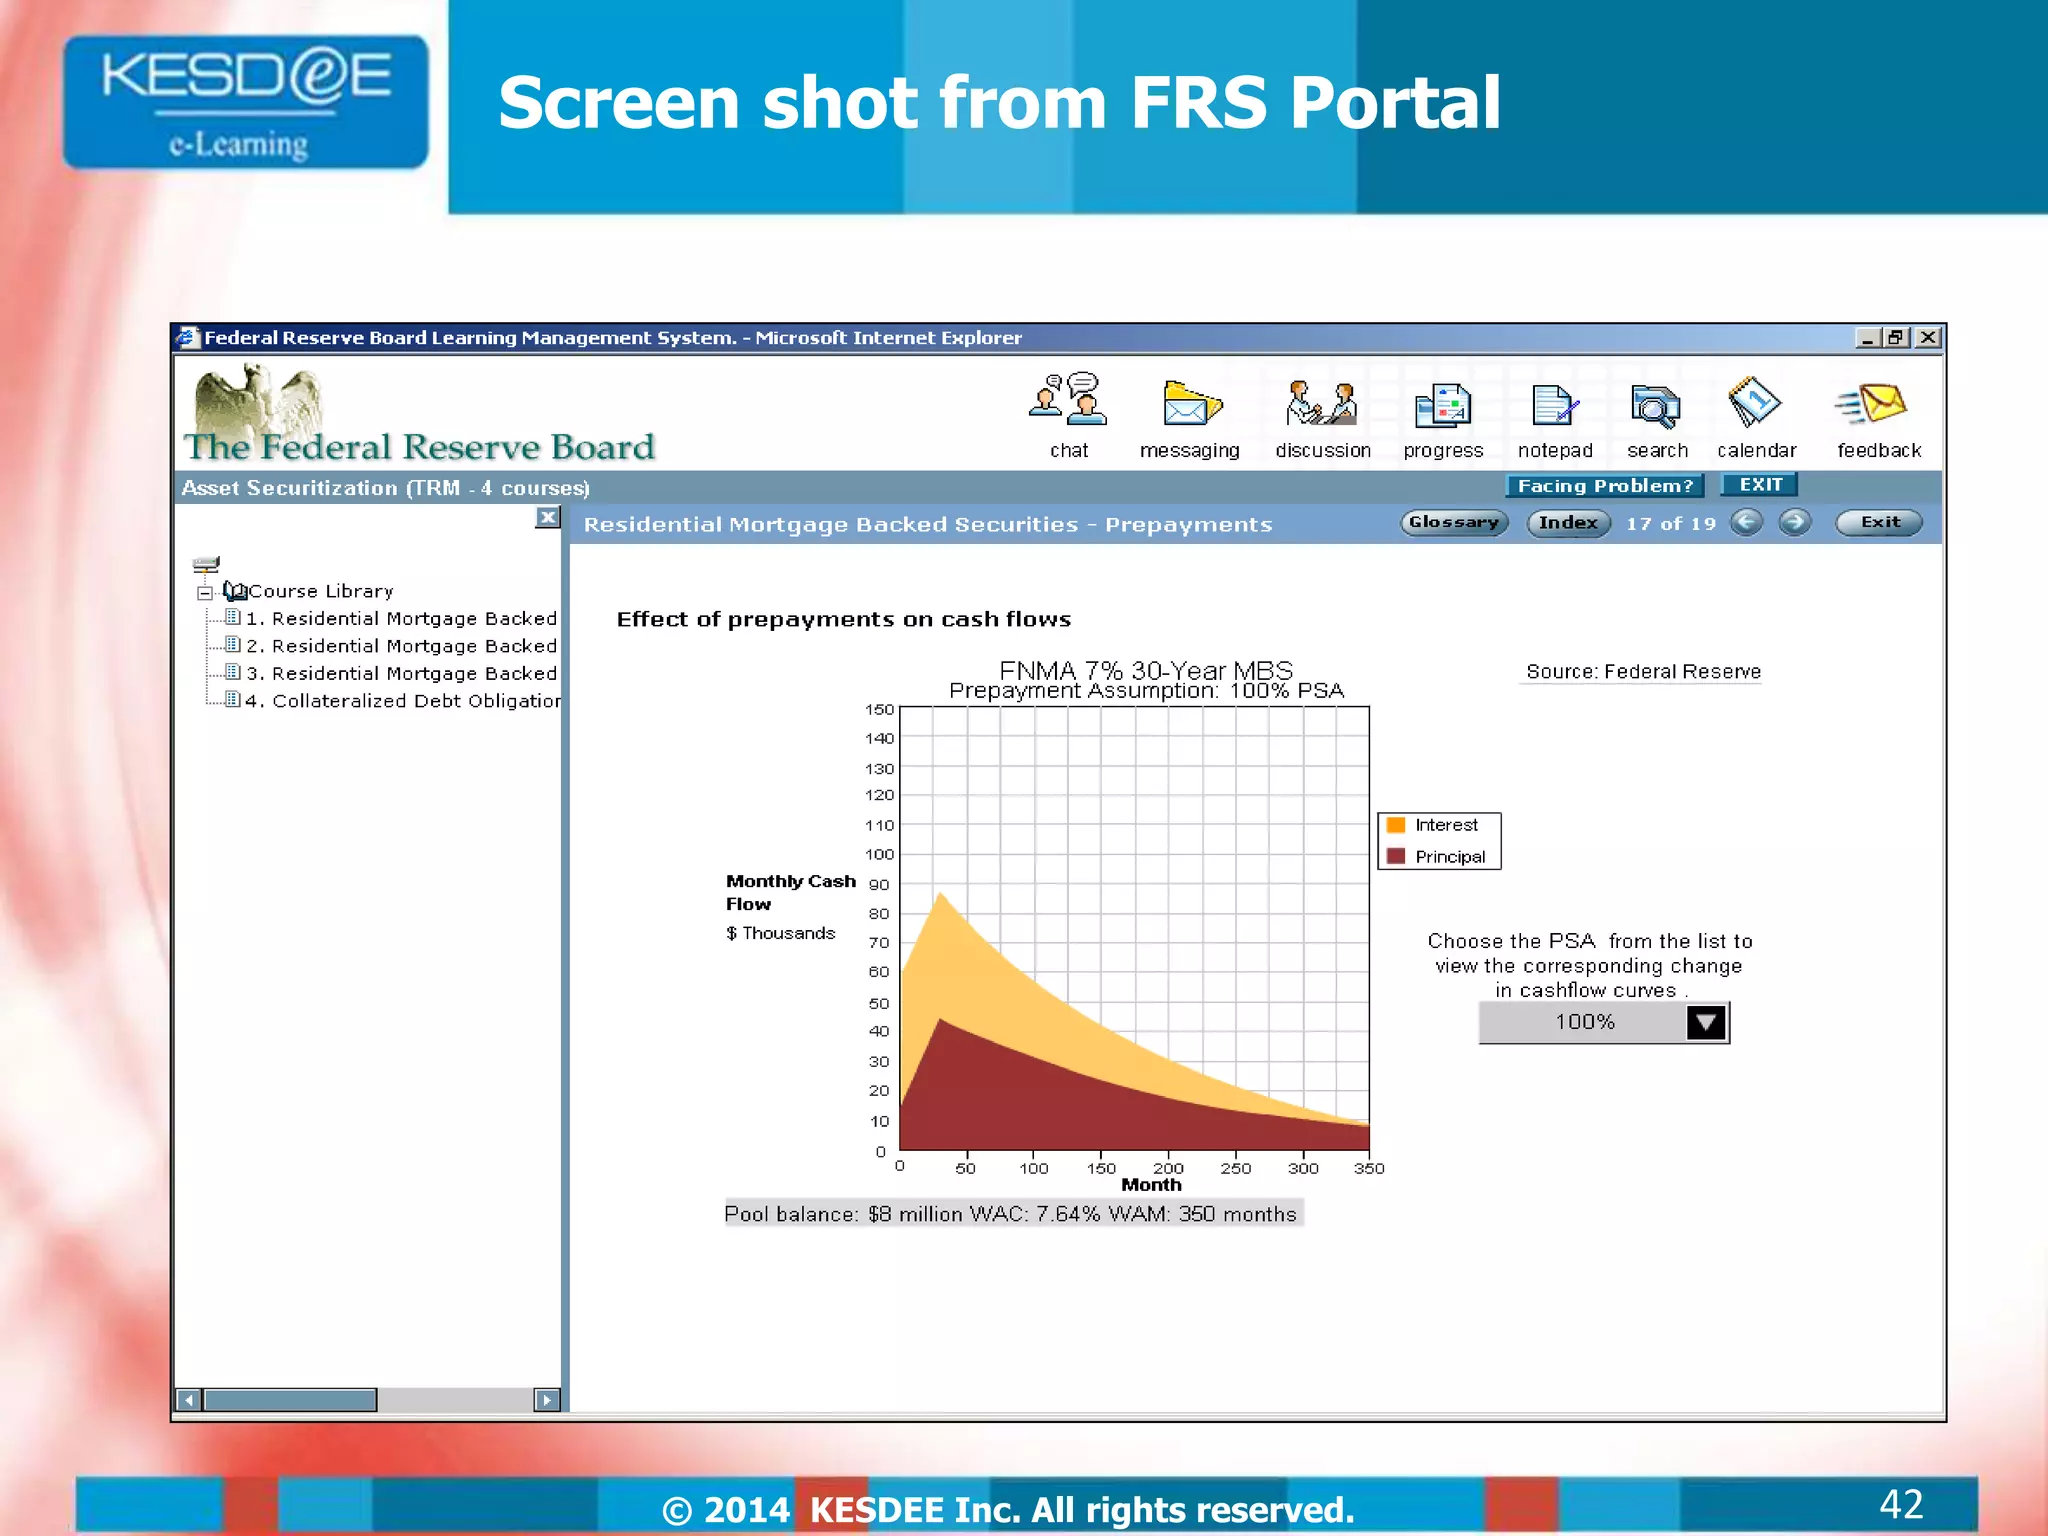
Task: Open 4. Collateralized Debt Obligation course
Action: [402, 701]
